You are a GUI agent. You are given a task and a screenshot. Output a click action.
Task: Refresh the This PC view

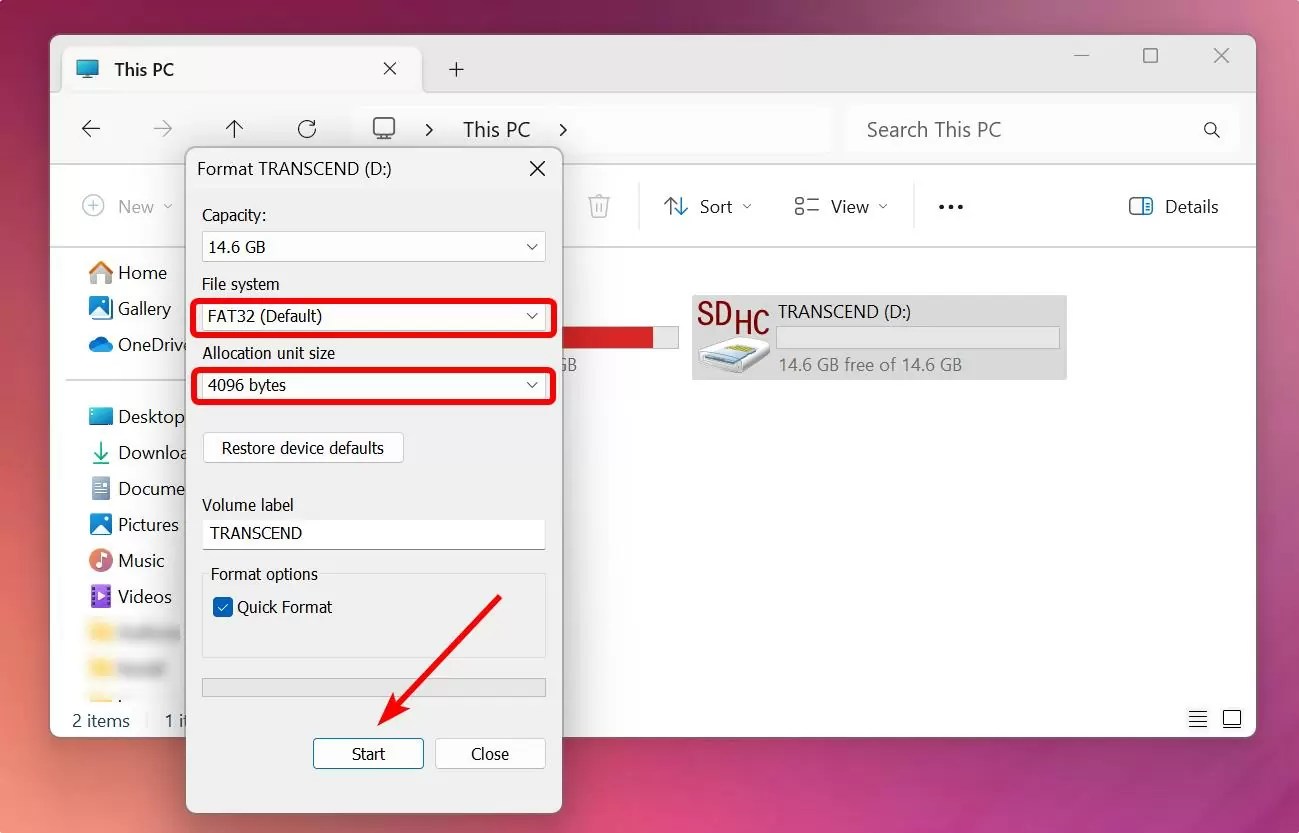307,129
